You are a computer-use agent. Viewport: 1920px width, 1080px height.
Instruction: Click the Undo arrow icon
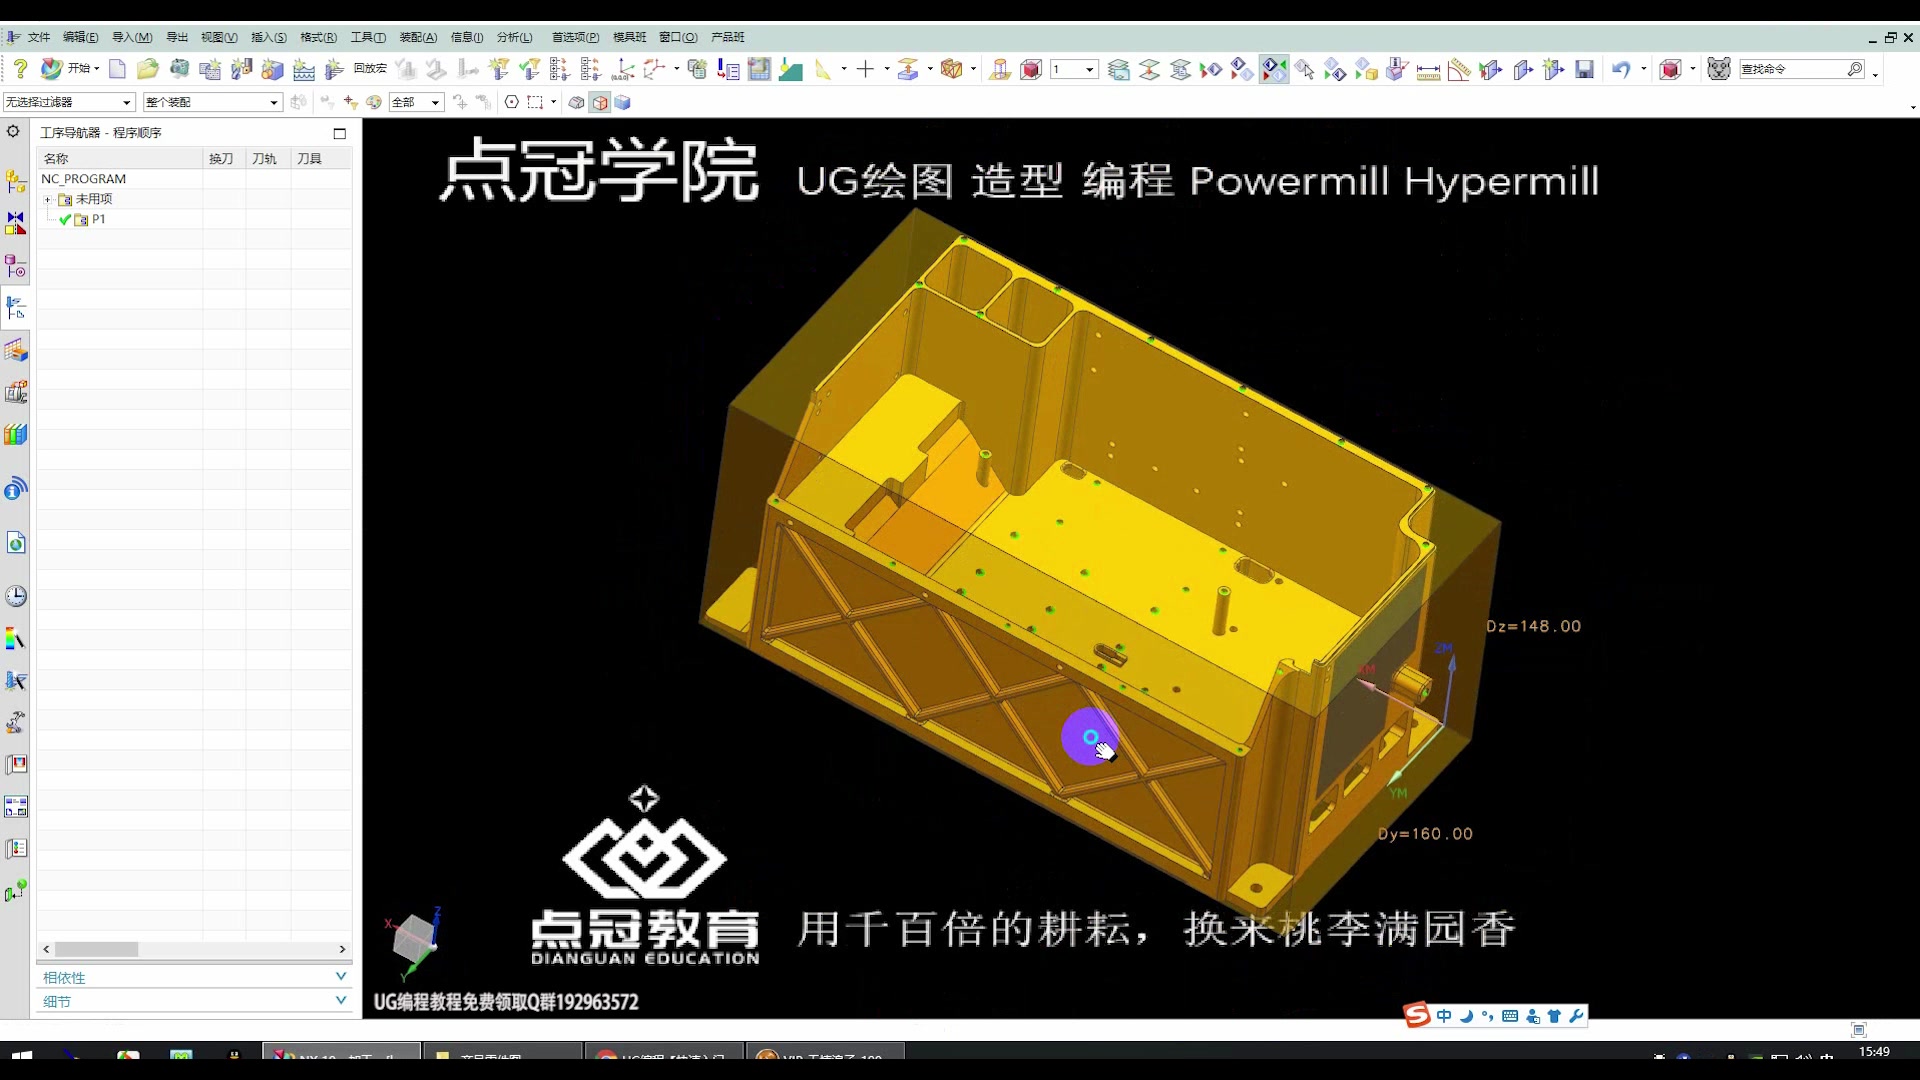click(1621, 68)
